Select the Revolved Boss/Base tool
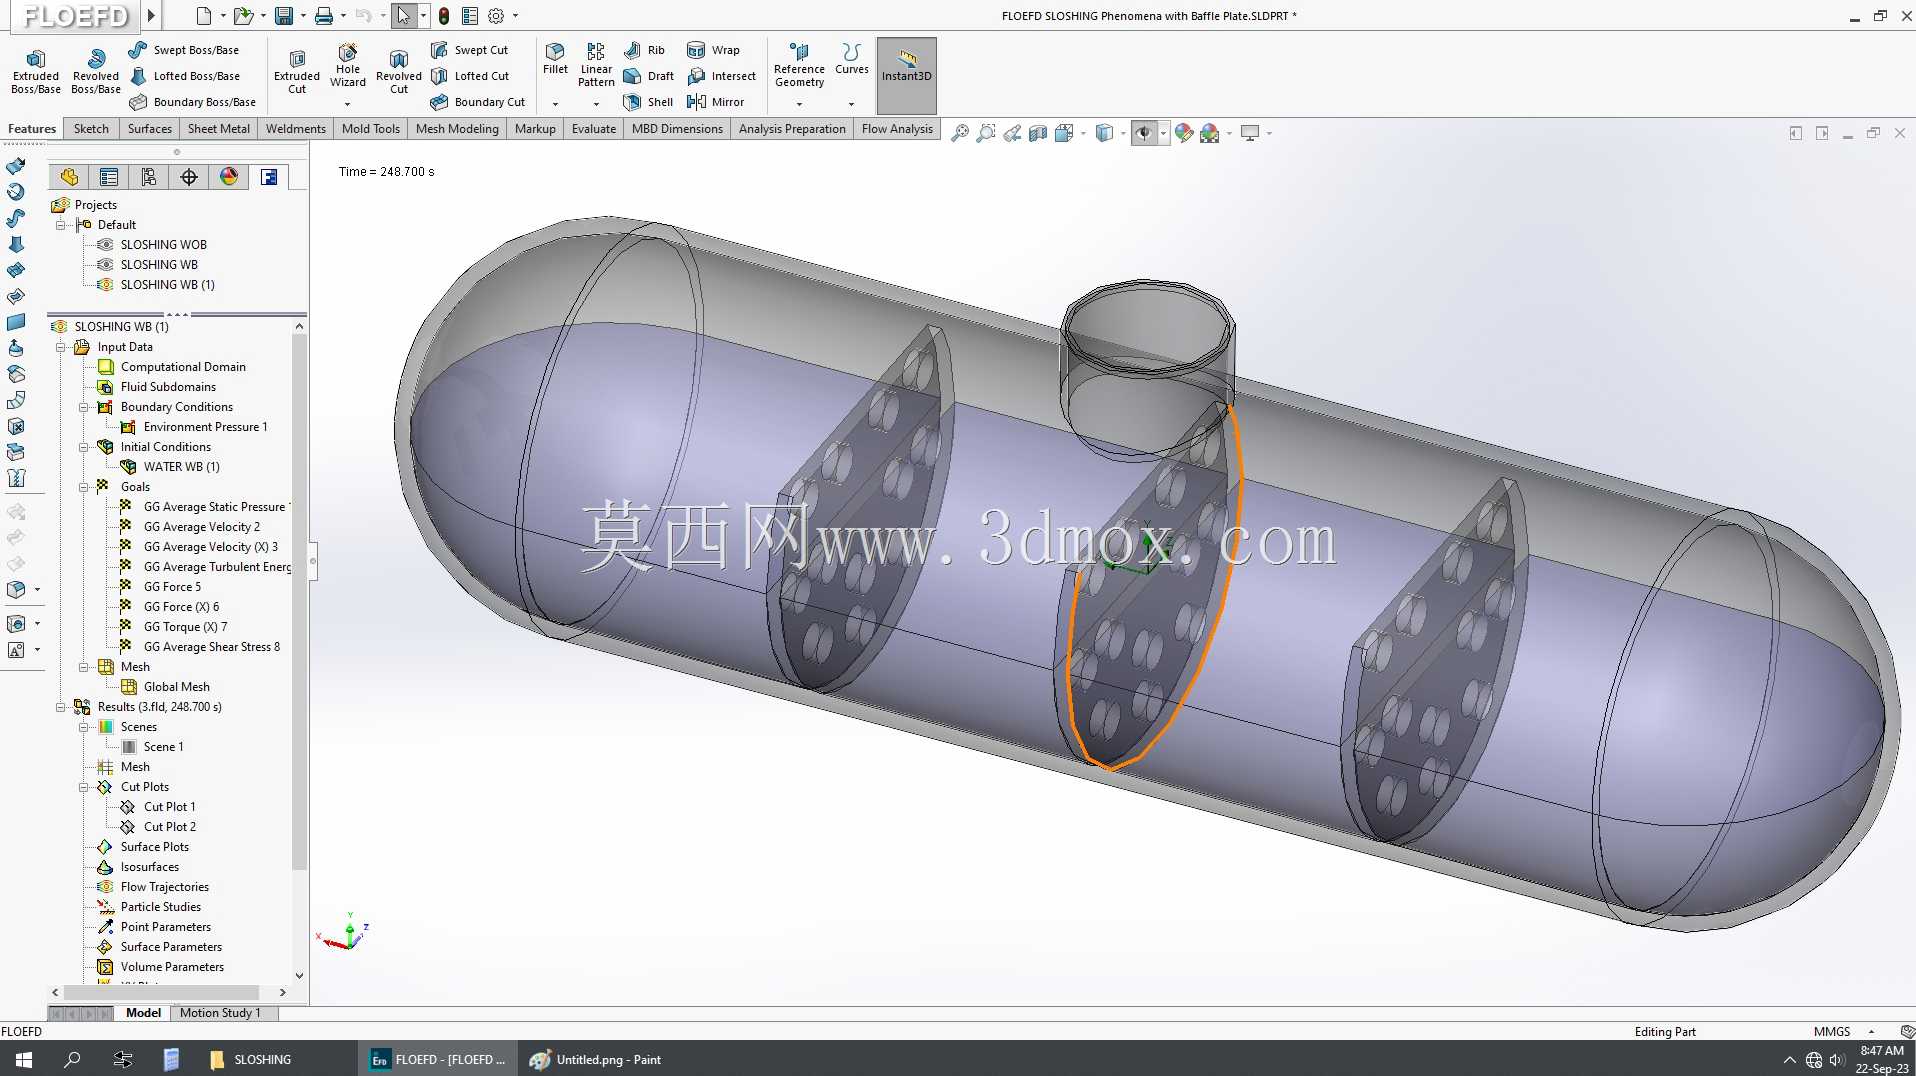The width and height of the screenshot is (1916, 1076). (x=96, y=72)
